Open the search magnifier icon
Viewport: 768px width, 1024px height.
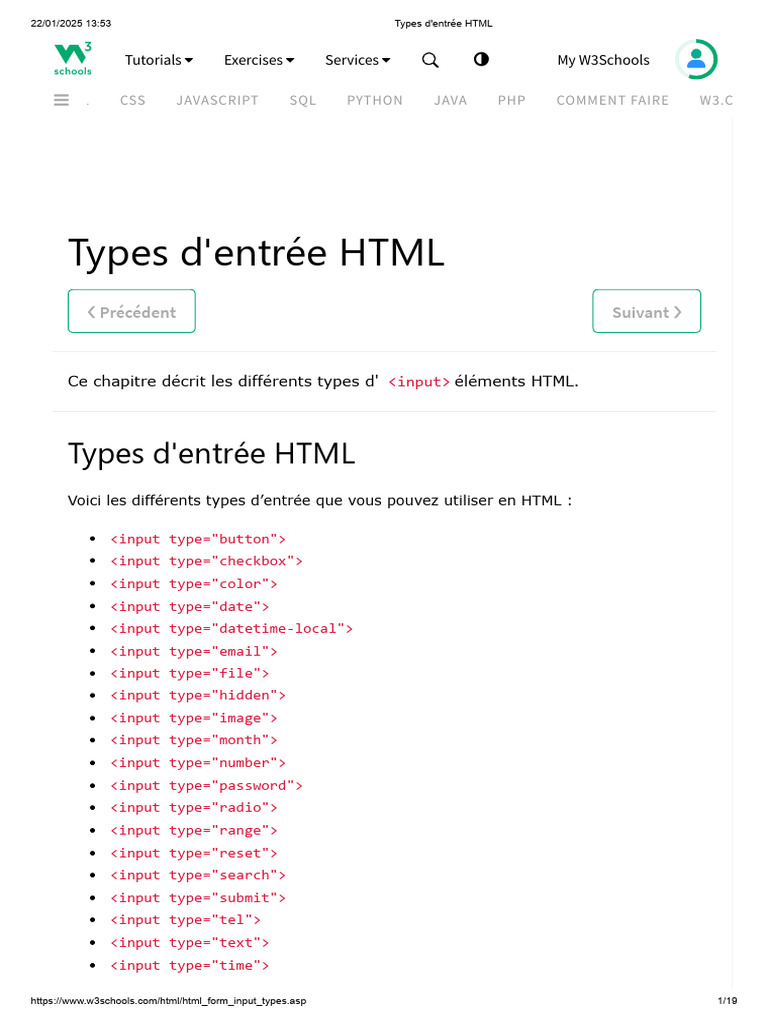click(430, 60)
